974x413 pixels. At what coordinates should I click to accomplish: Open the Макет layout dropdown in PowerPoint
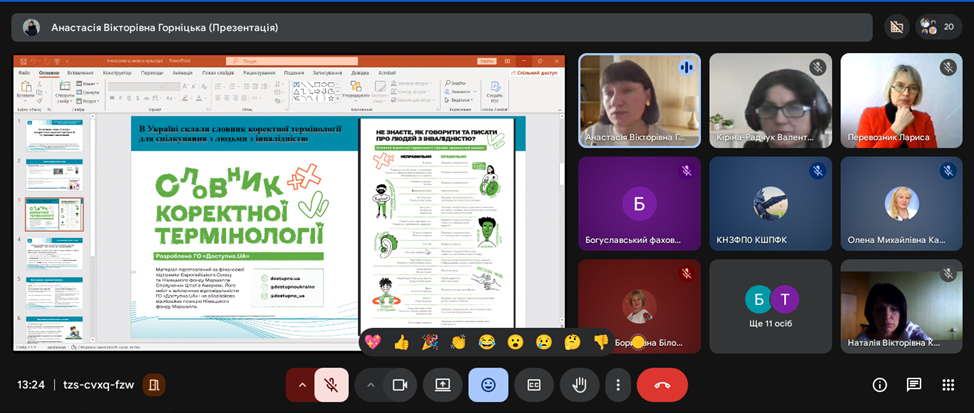pyautogui.click(x=87, y=84)
